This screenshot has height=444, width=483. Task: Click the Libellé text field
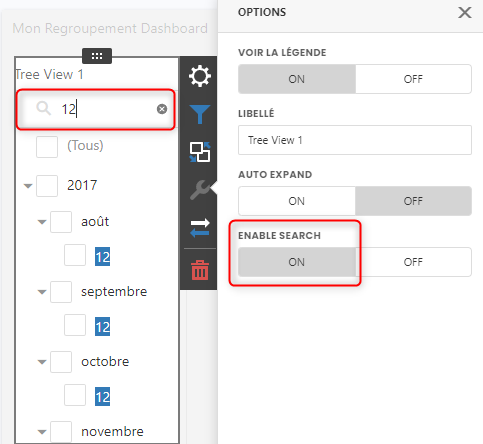point(355,140)
